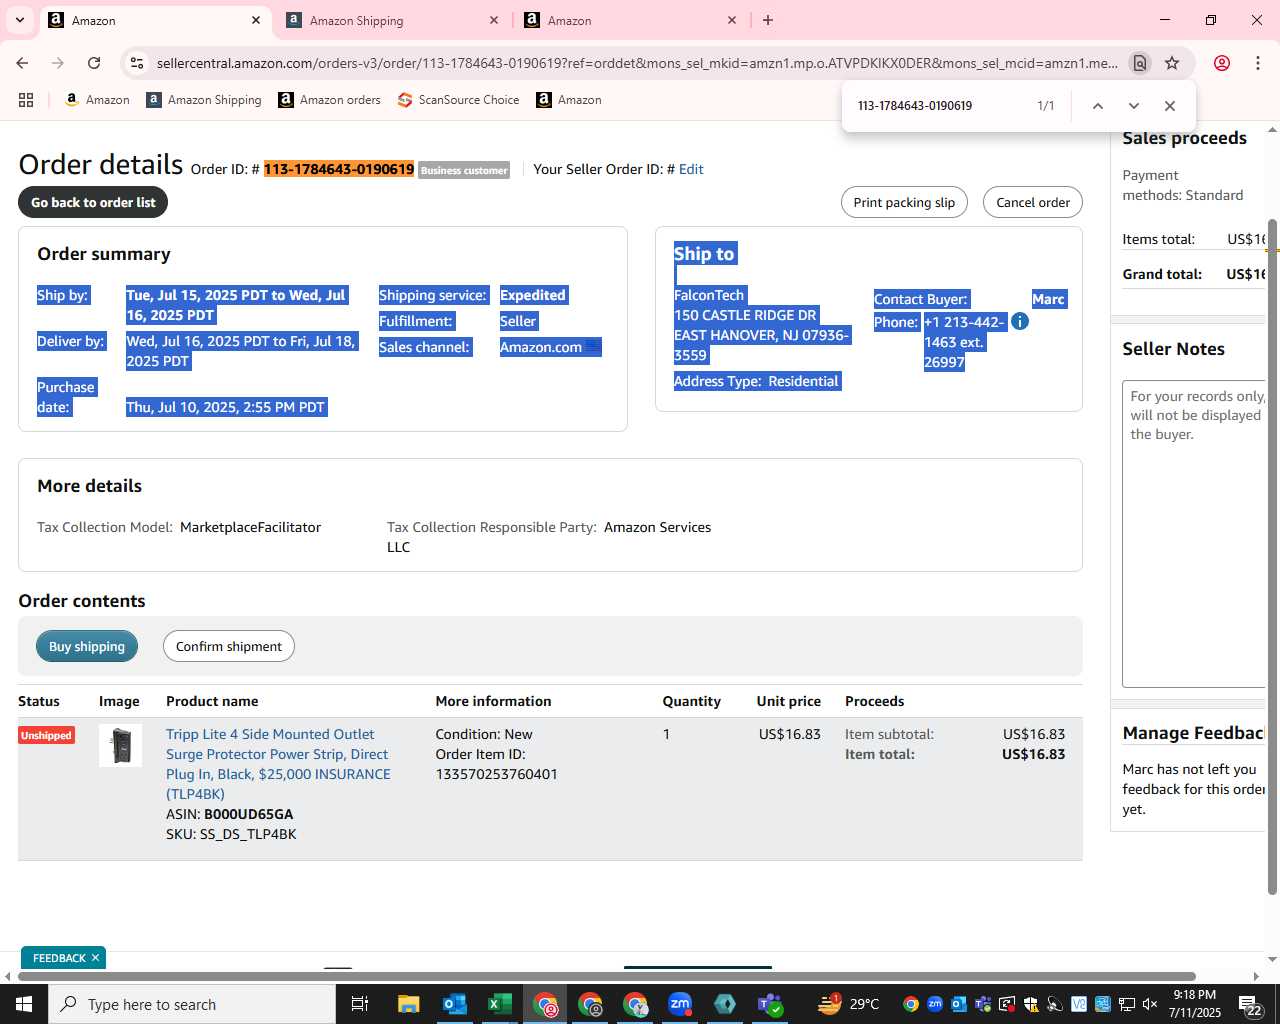Open Zoom from the taskbar
The image size is (1280, 1024).
[680, 1004]
